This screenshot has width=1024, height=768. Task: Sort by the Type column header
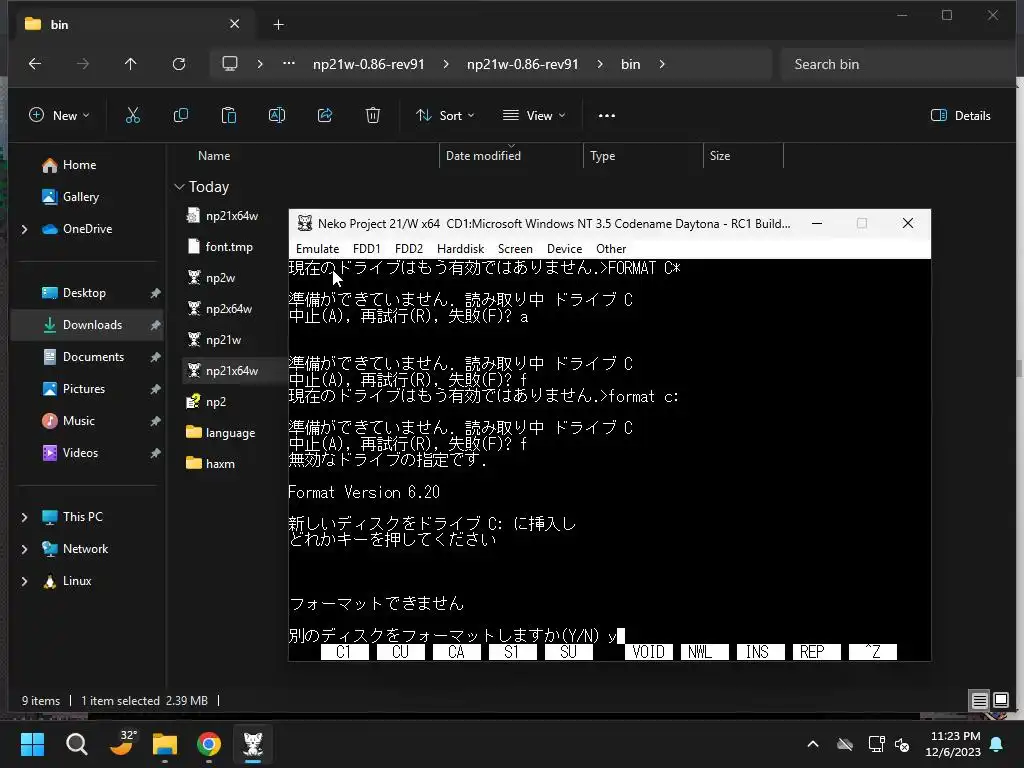(x=602, y=156)
